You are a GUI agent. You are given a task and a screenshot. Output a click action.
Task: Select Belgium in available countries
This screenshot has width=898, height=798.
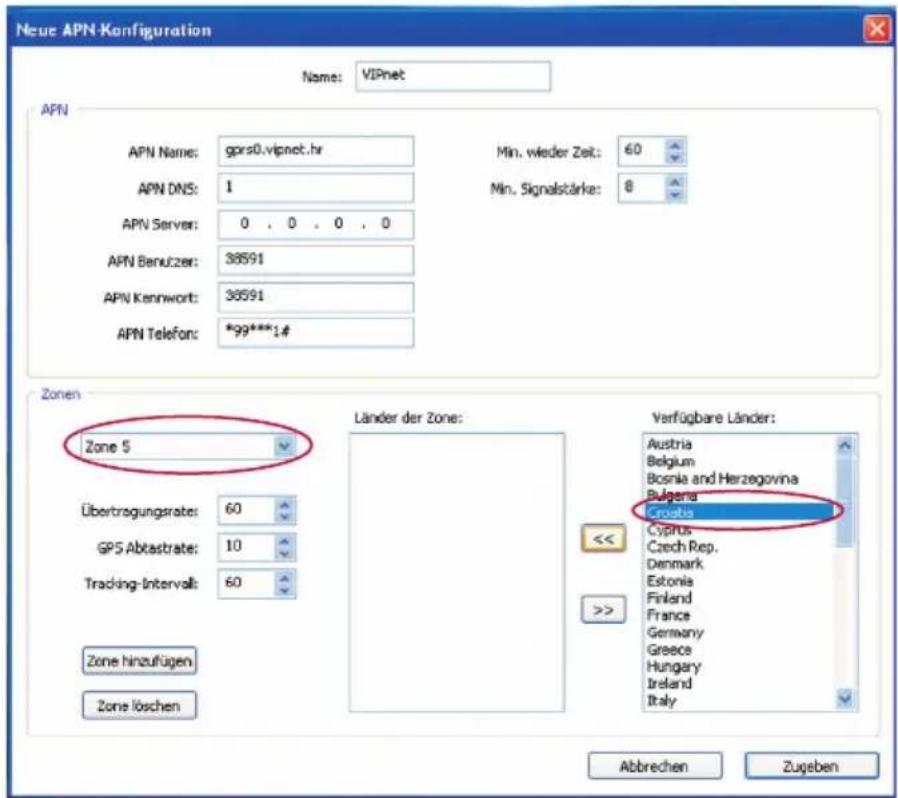[671, 461]
